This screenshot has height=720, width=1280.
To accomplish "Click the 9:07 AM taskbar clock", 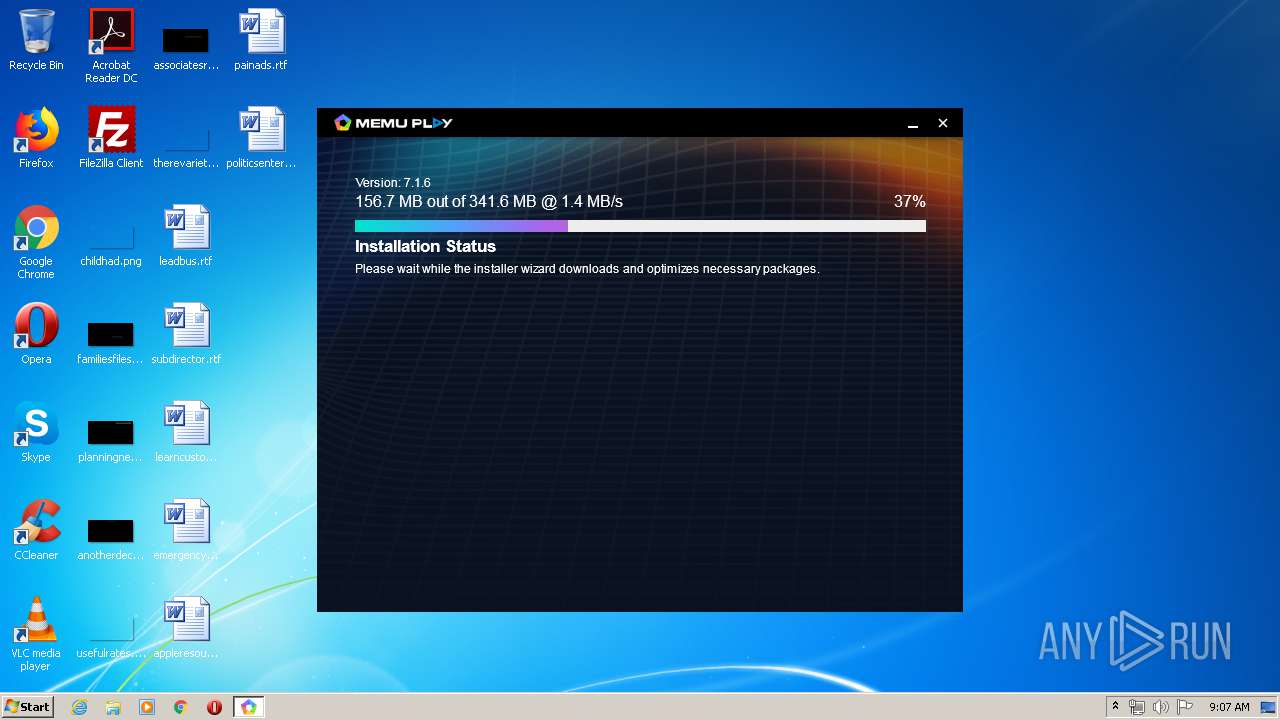I will [1229, 707].
